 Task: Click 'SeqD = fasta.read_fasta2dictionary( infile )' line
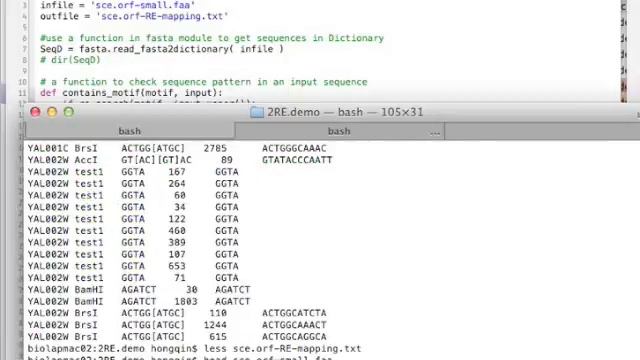tap(162, 49)
